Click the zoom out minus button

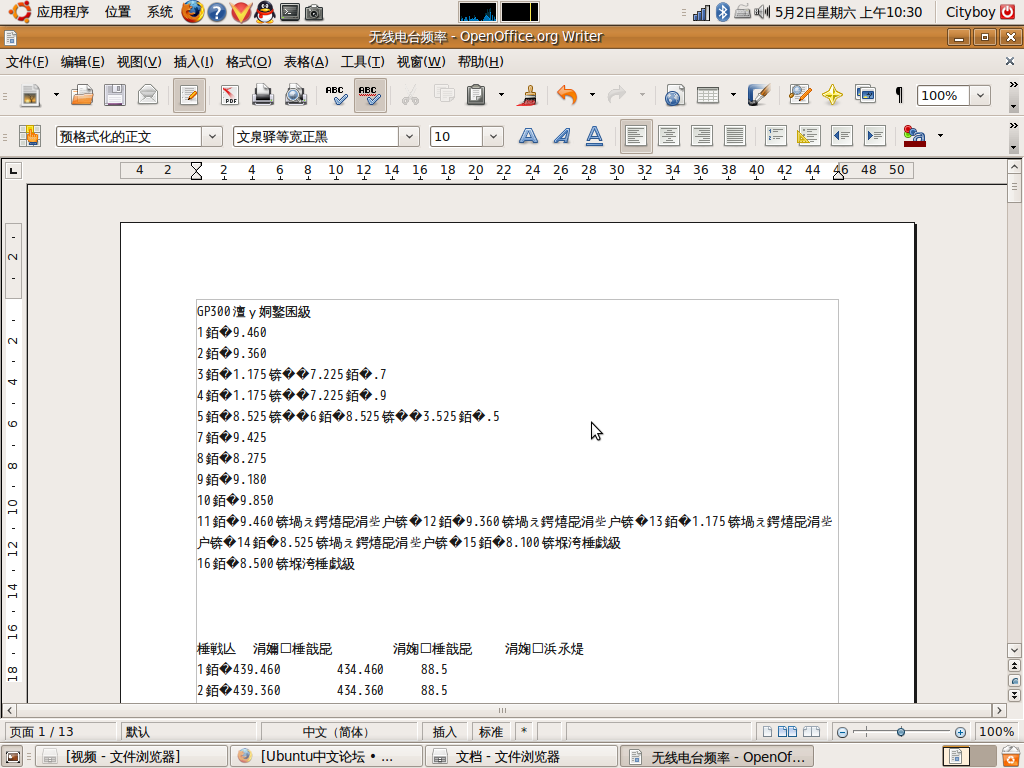pyautogui.click(x=842, y=732)
